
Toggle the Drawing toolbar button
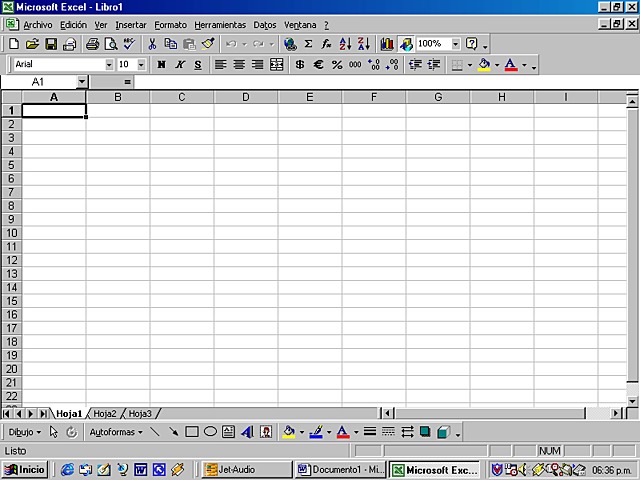(x=406, y=44)
